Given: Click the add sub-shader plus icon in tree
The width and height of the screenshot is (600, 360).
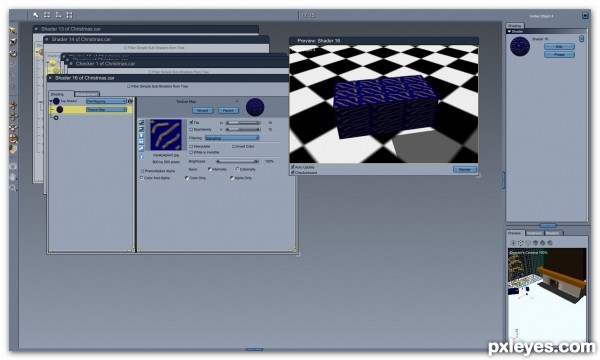Looking at the screenshot, I should 56,118.
